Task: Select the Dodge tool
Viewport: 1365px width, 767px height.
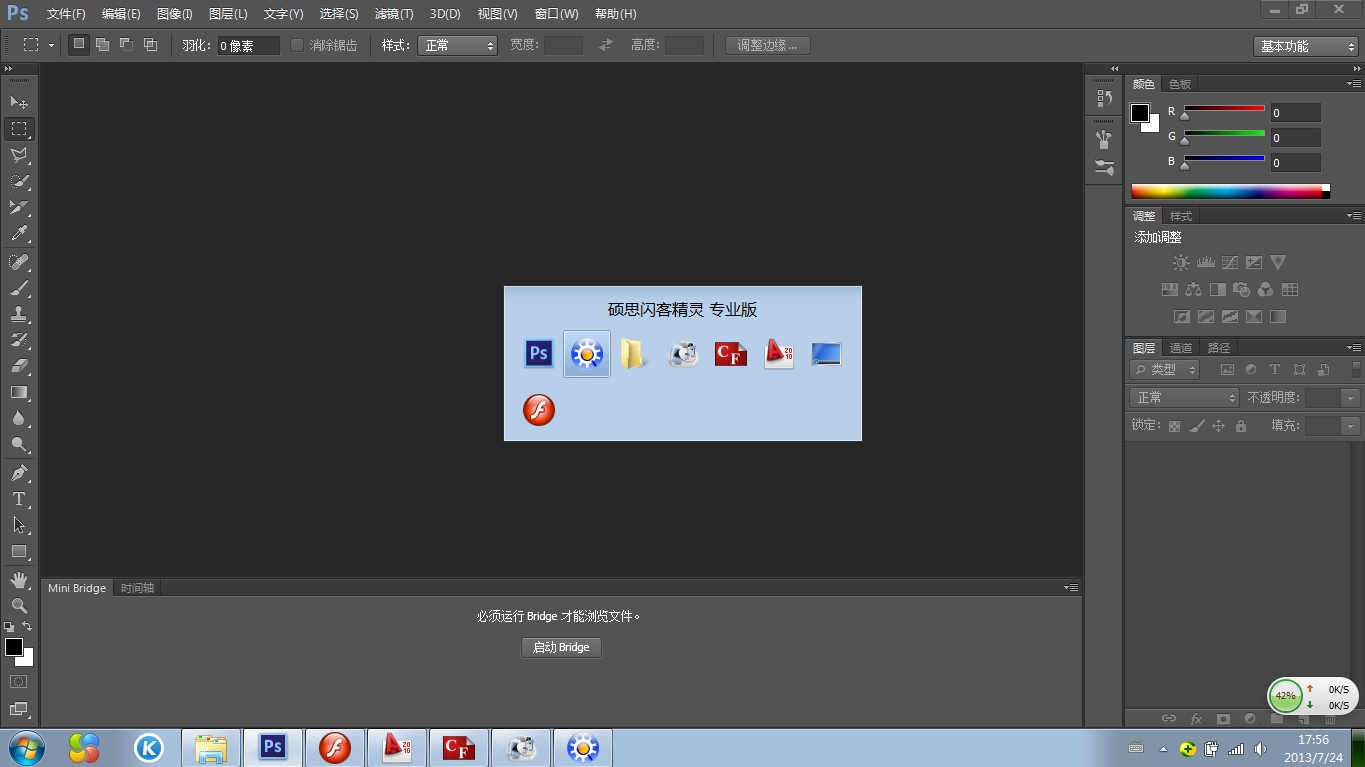Action: (19, 444)
